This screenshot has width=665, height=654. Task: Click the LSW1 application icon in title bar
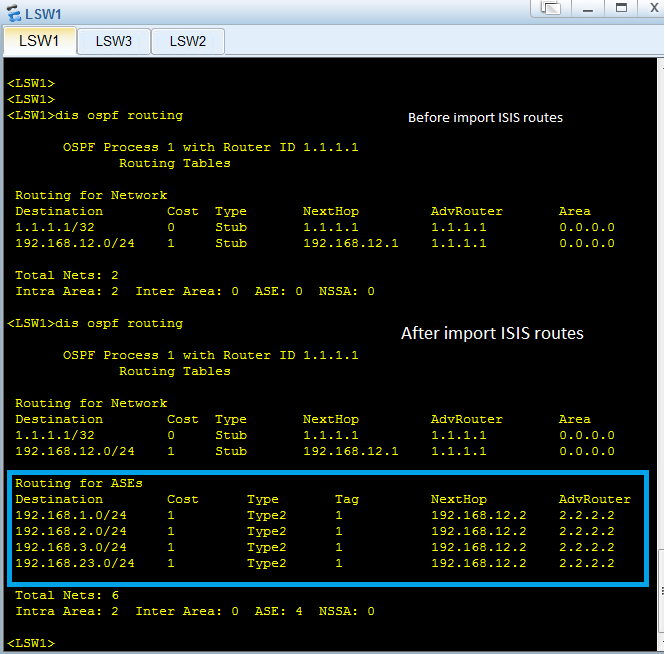[x=14, y=13]
